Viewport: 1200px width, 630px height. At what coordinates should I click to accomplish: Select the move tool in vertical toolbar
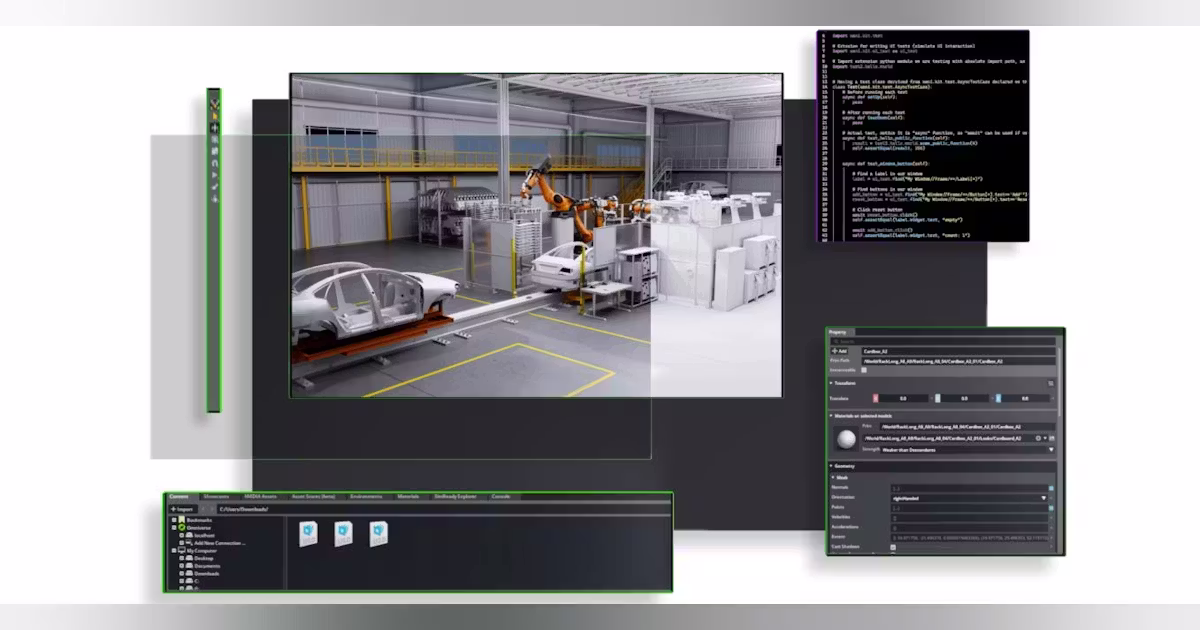(214, 127)
